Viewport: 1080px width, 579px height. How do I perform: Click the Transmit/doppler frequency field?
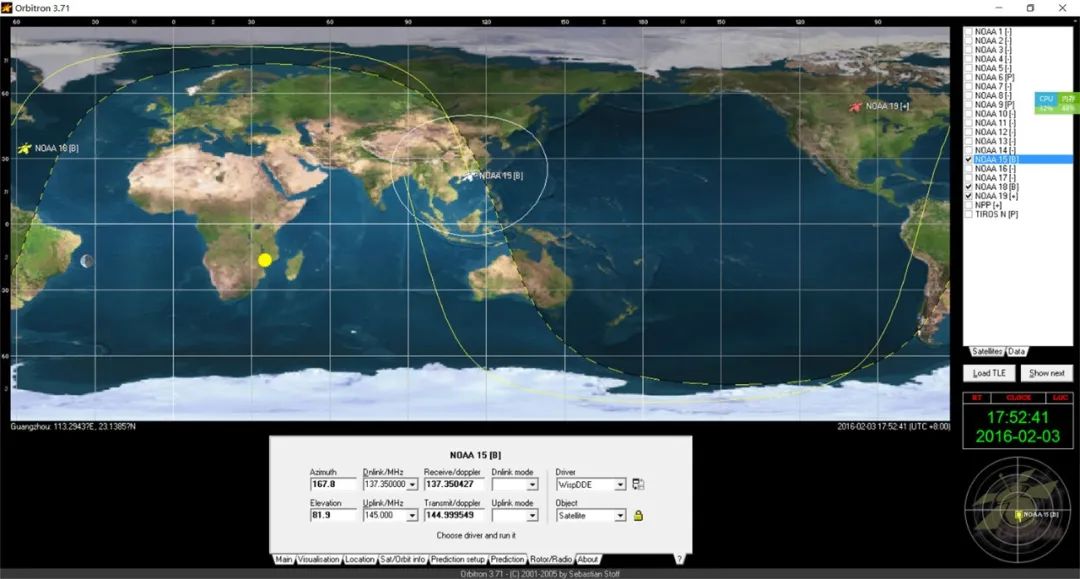click(x=455, y=515)
